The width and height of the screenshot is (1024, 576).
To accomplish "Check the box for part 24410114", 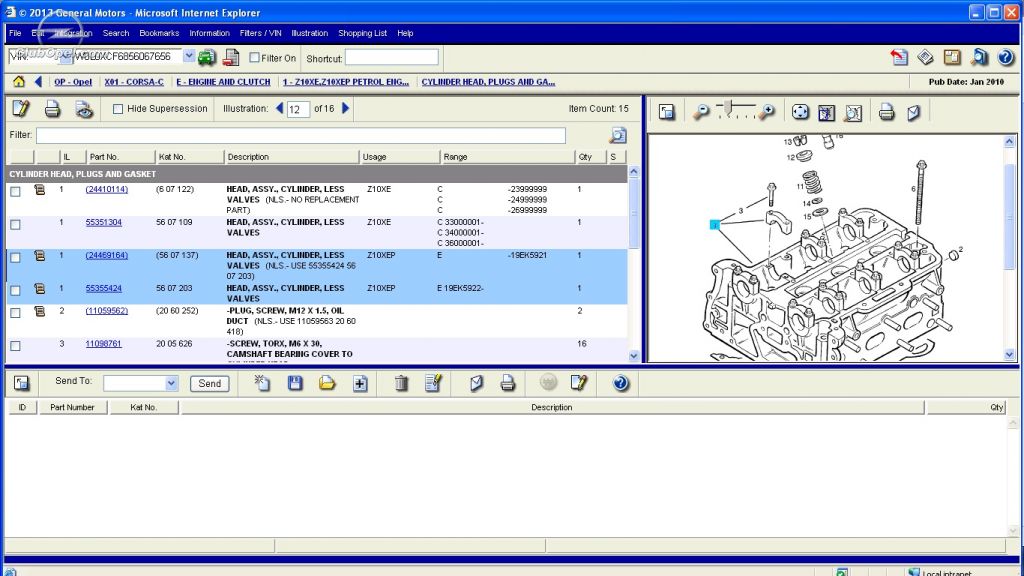I will point(15,191).
